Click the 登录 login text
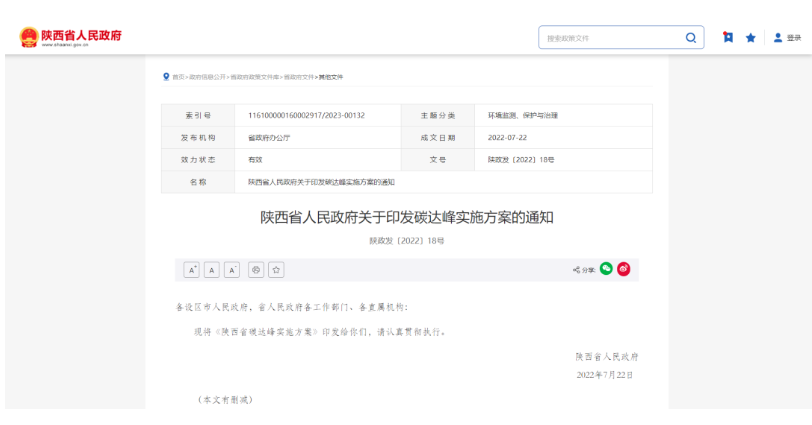This screenshot has width=812, height=425. coord(794,38)
